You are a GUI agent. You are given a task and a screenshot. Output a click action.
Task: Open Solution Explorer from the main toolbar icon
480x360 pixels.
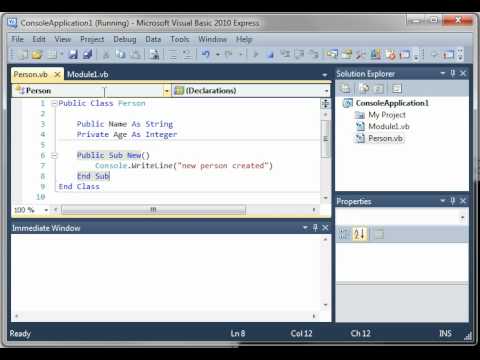pyautogui.click(x=332, y=54)
